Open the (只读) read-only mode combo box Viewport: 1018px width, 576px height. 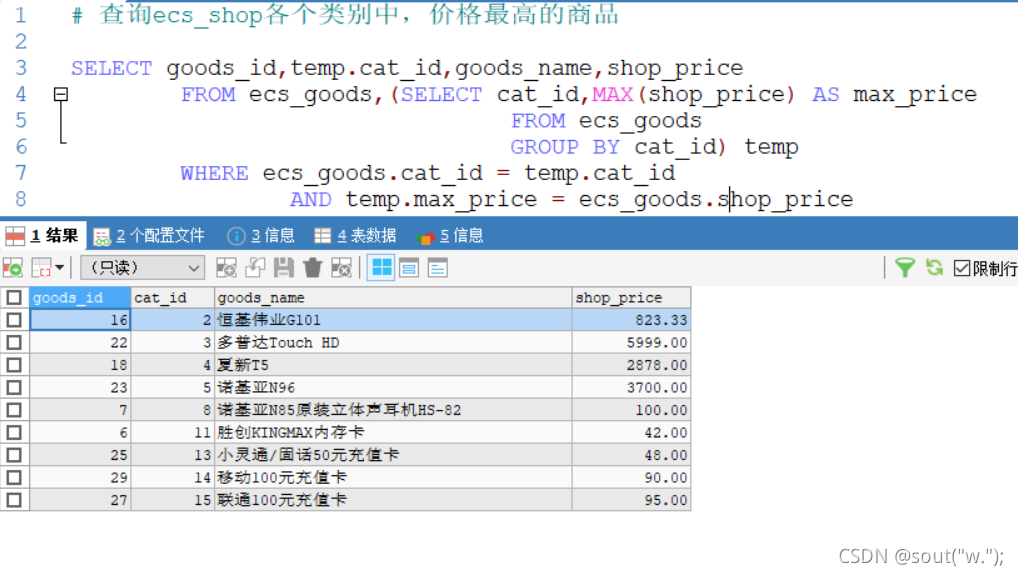142,268
